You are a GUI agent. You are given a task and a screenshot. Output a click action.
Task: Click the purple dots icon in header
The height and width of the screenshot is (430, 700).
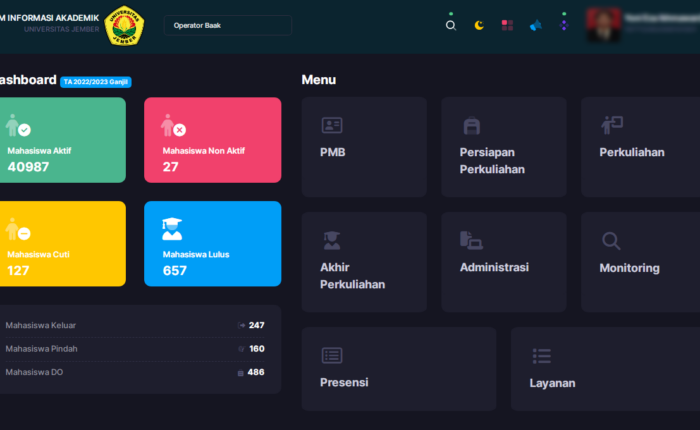click(563, 25)
